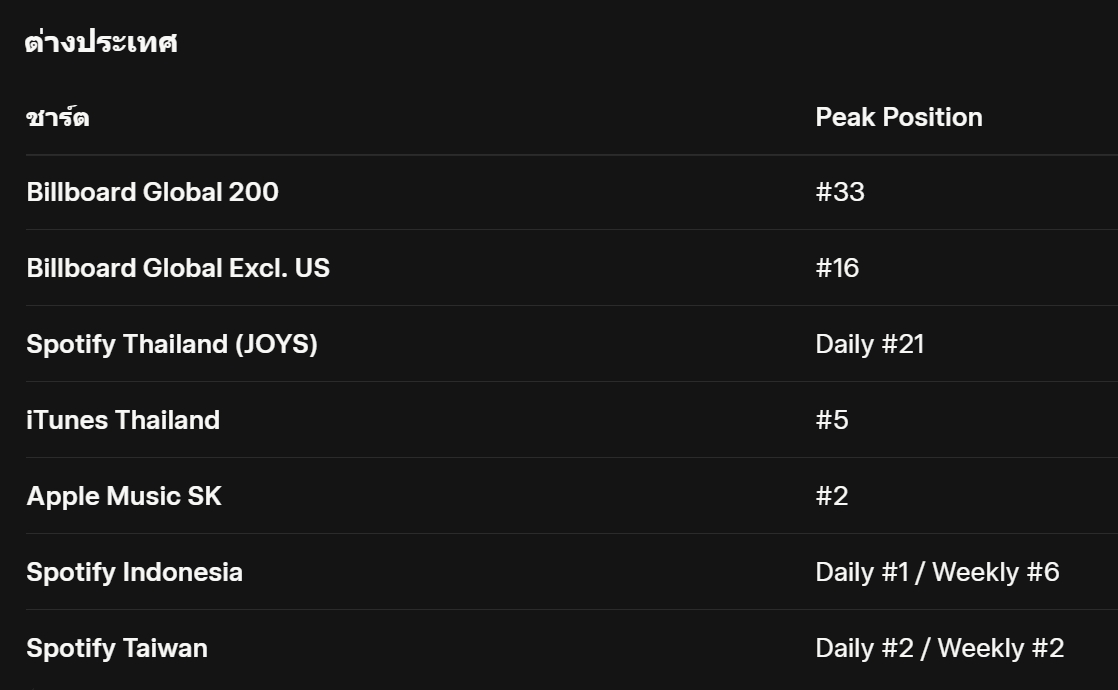Select the Billboard Global Excl. US row label
The height and width of the screenshot is (690, 1118).
pos(178,268)
